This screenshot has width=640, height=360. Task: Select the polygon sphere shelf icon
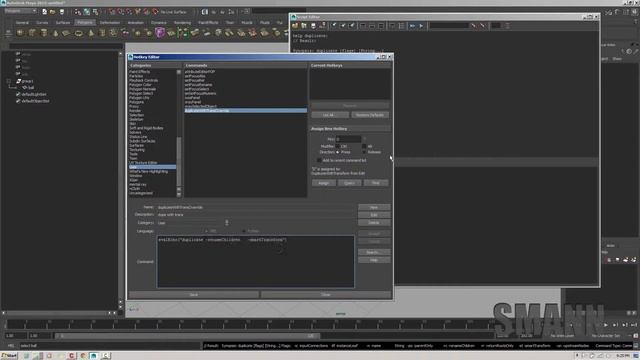tap(20, 33)
